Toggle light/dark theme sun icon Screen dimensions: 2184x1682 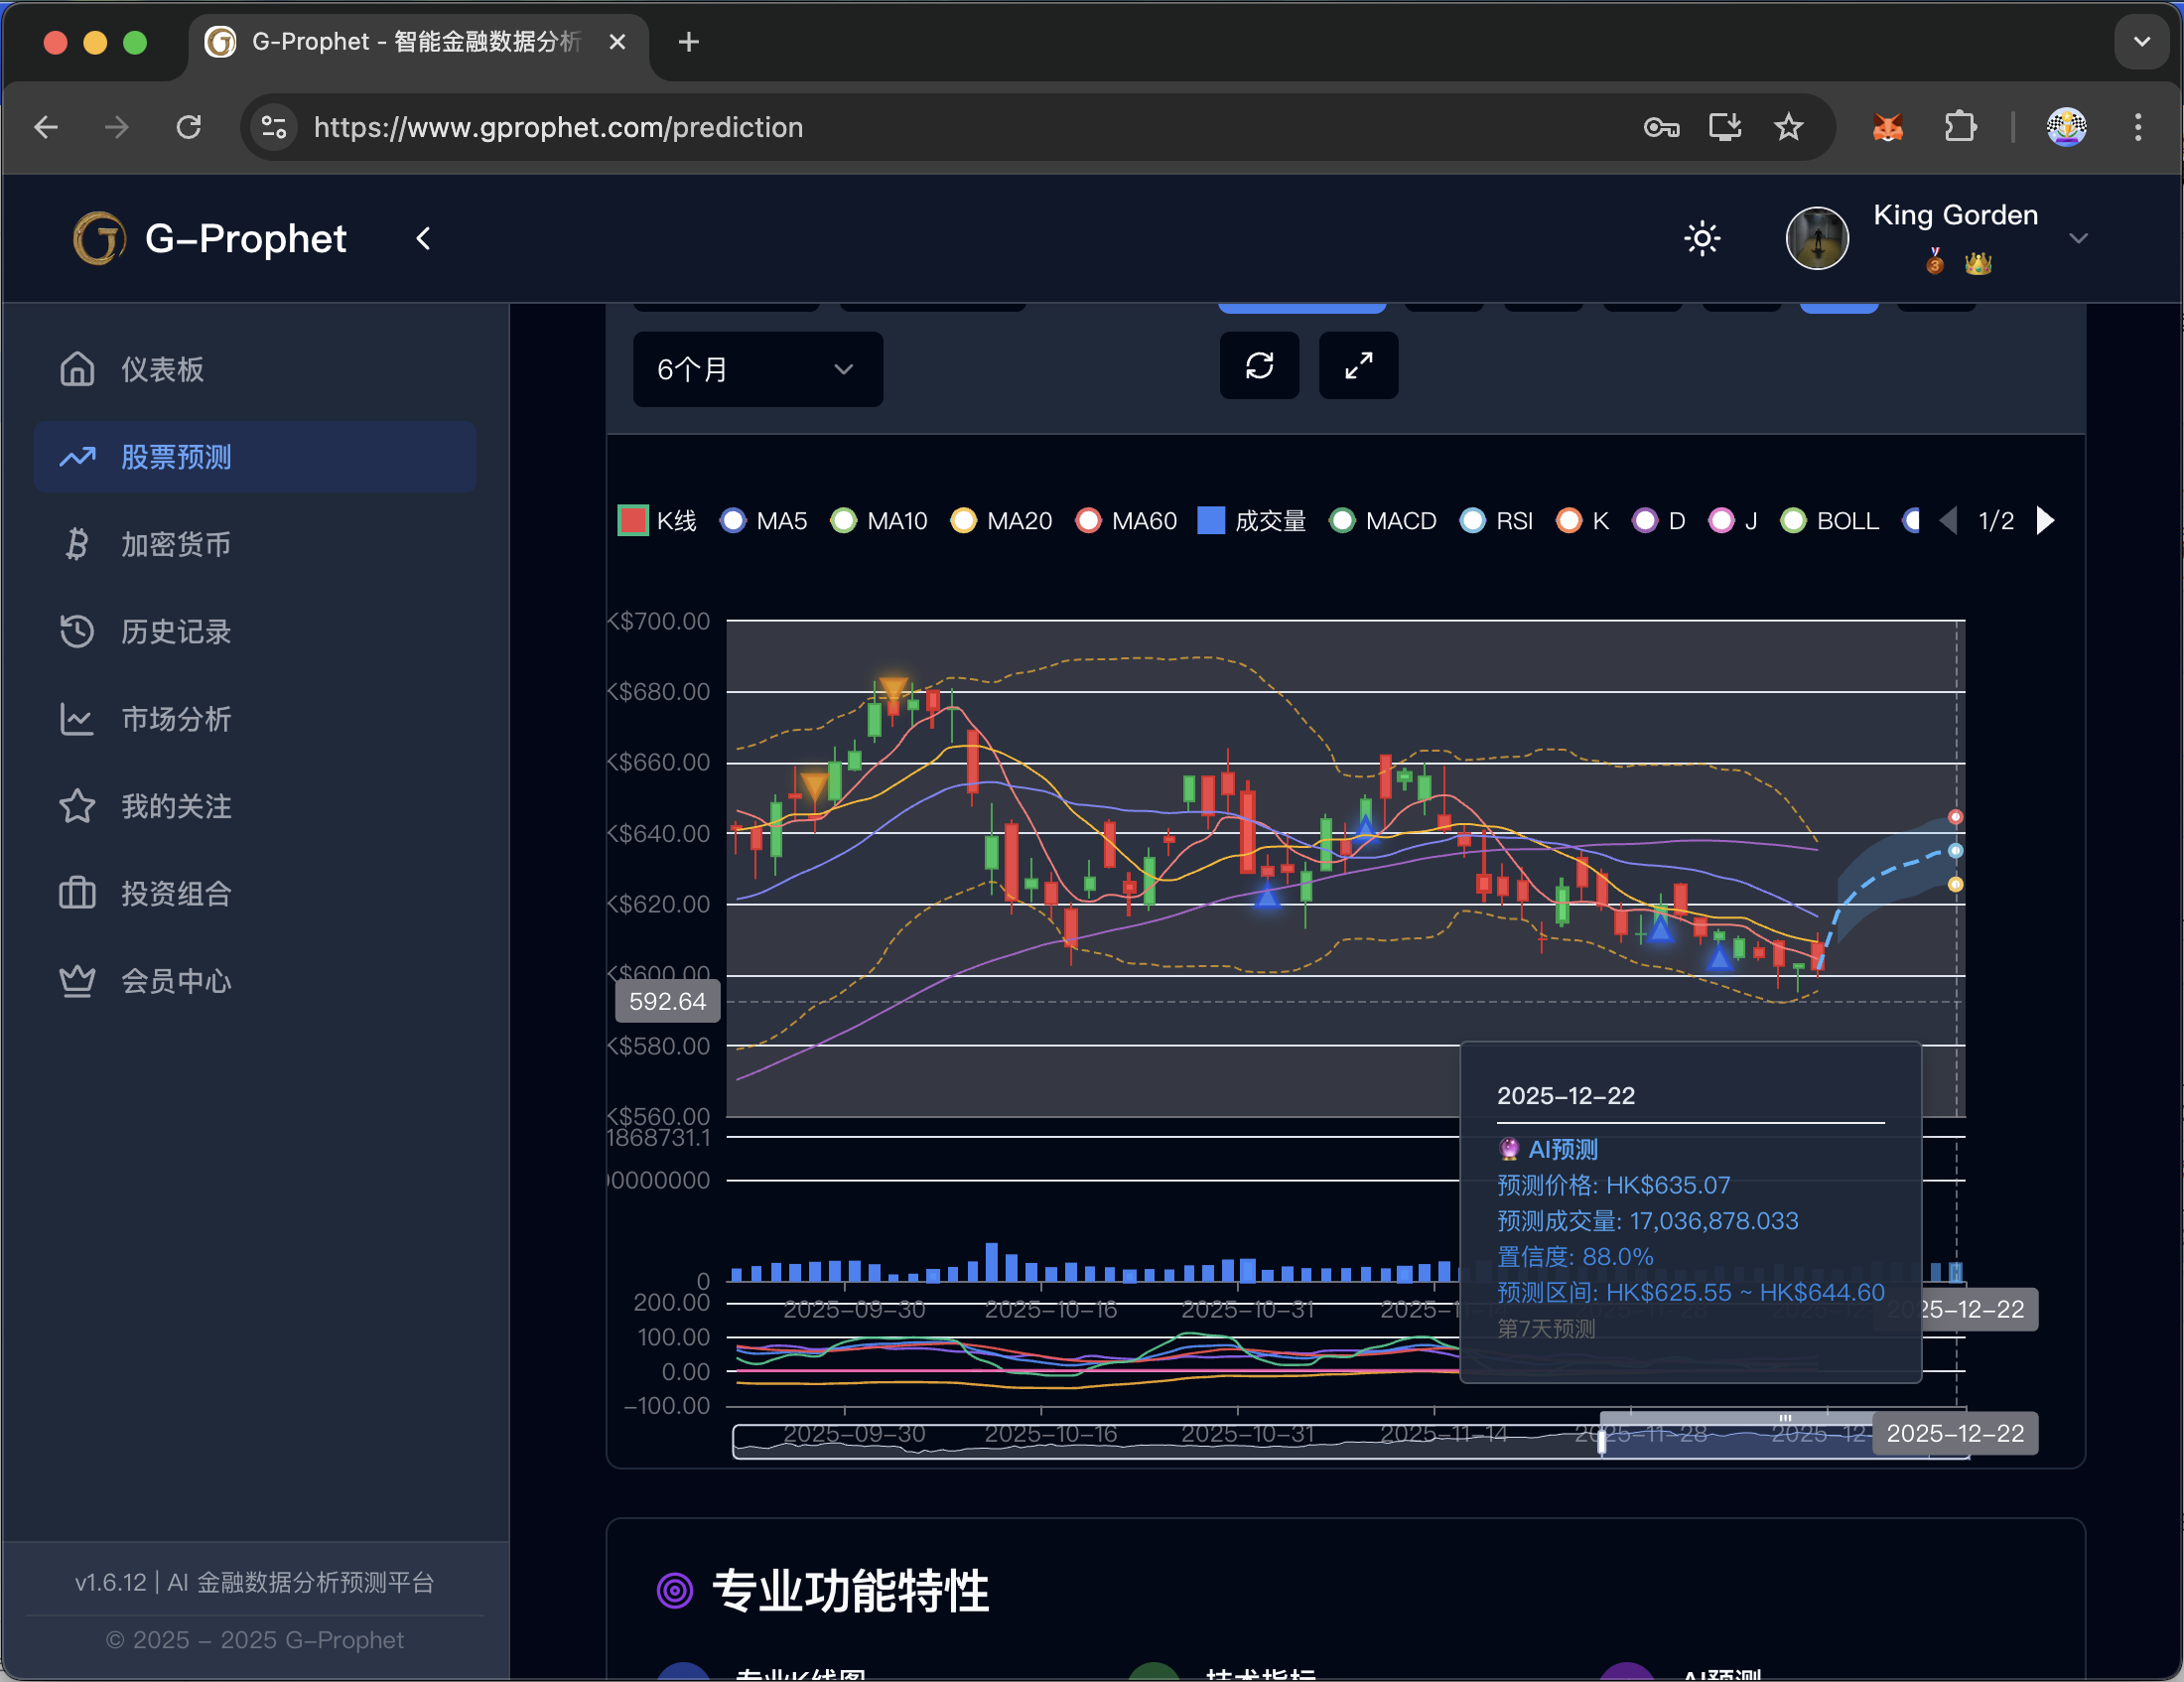(x=1702, y=239)
